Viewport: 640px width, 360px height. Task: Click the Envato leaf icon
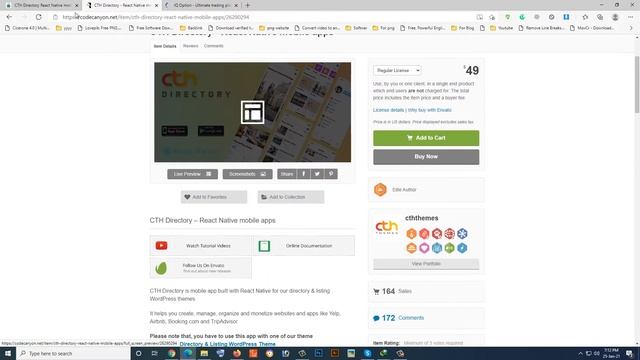[161, 268]
